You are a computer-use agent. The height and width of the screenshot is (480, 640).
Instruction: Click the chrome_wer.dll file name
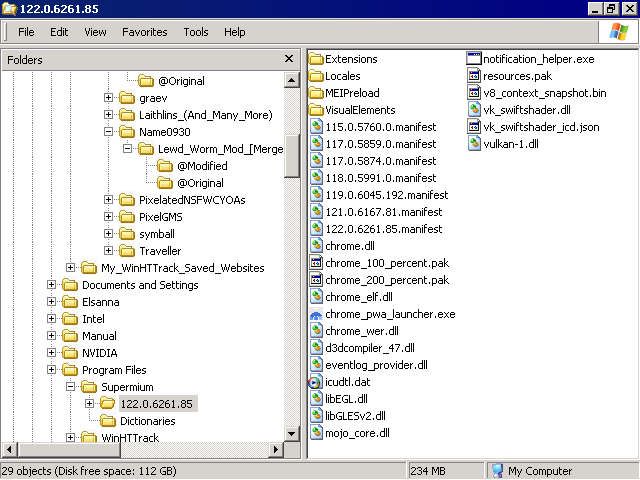tap(362, 331)
